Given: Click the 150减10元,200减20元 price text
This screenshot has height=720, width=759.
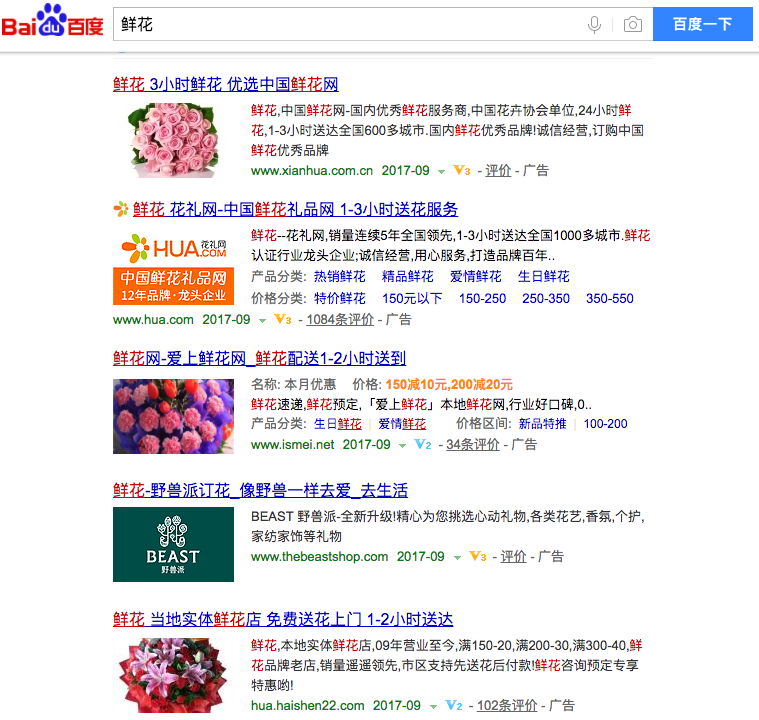Looking at the screenshot, I should (x=449, y=385).
